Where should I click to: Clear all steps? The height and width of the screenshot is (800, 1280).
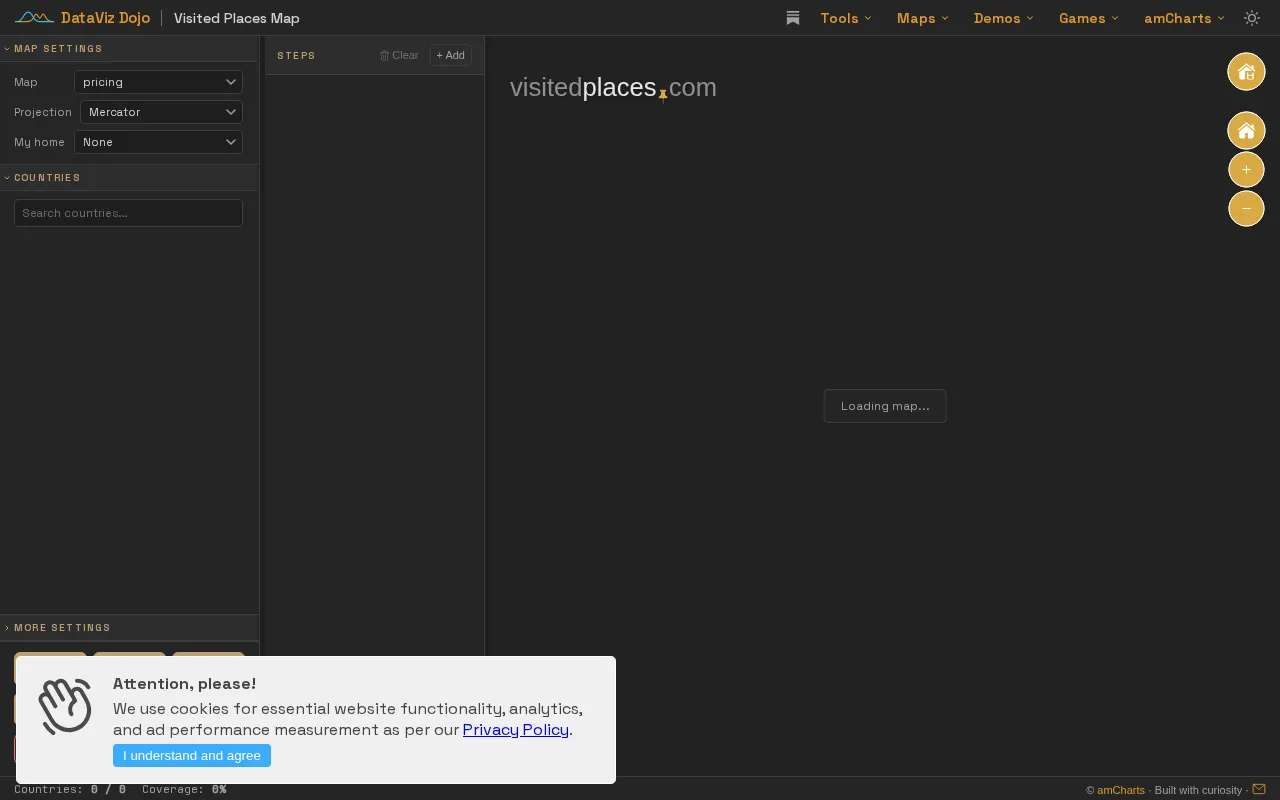pyautogui.click(x=399, y=55)
